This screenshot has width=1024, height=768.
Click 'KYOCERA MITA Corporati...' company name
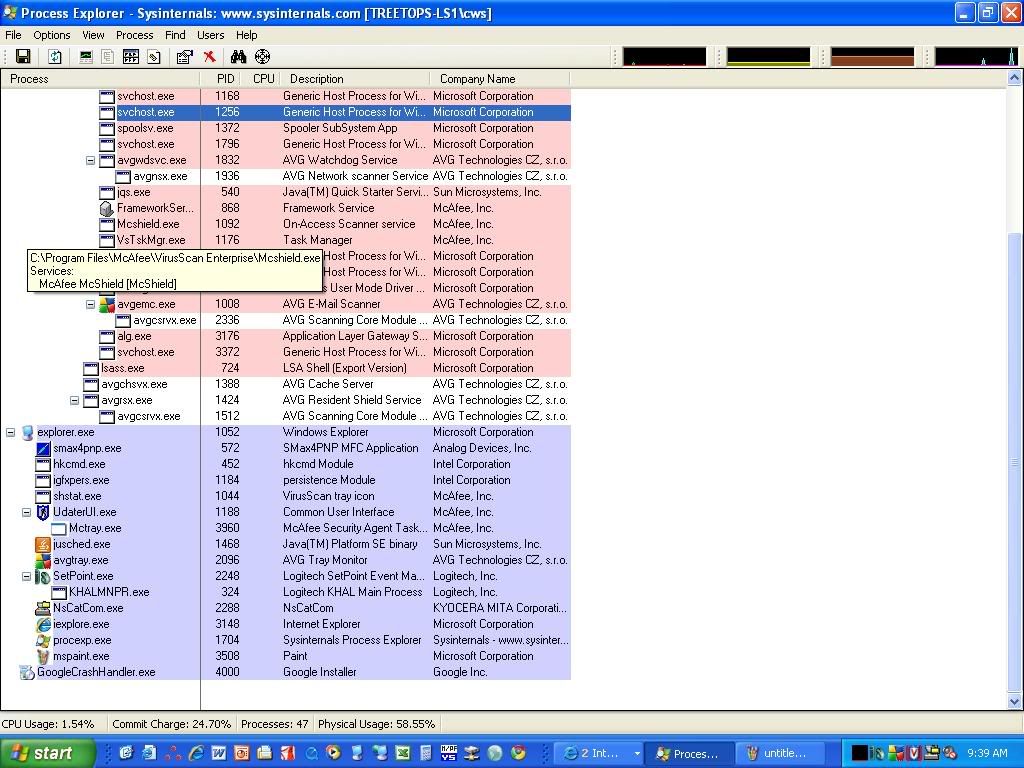tap(500, 608)
